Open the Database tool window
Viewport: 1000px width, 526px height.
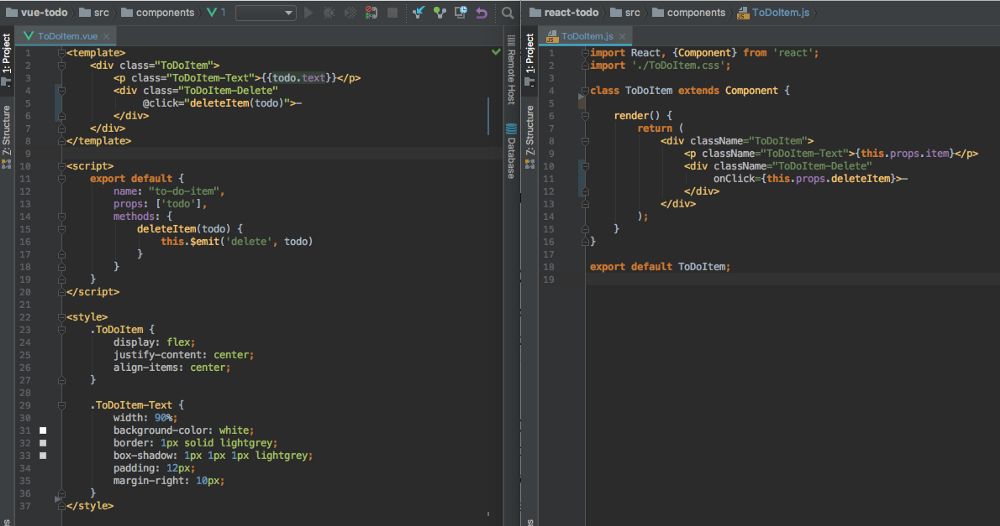coord(511,151)
